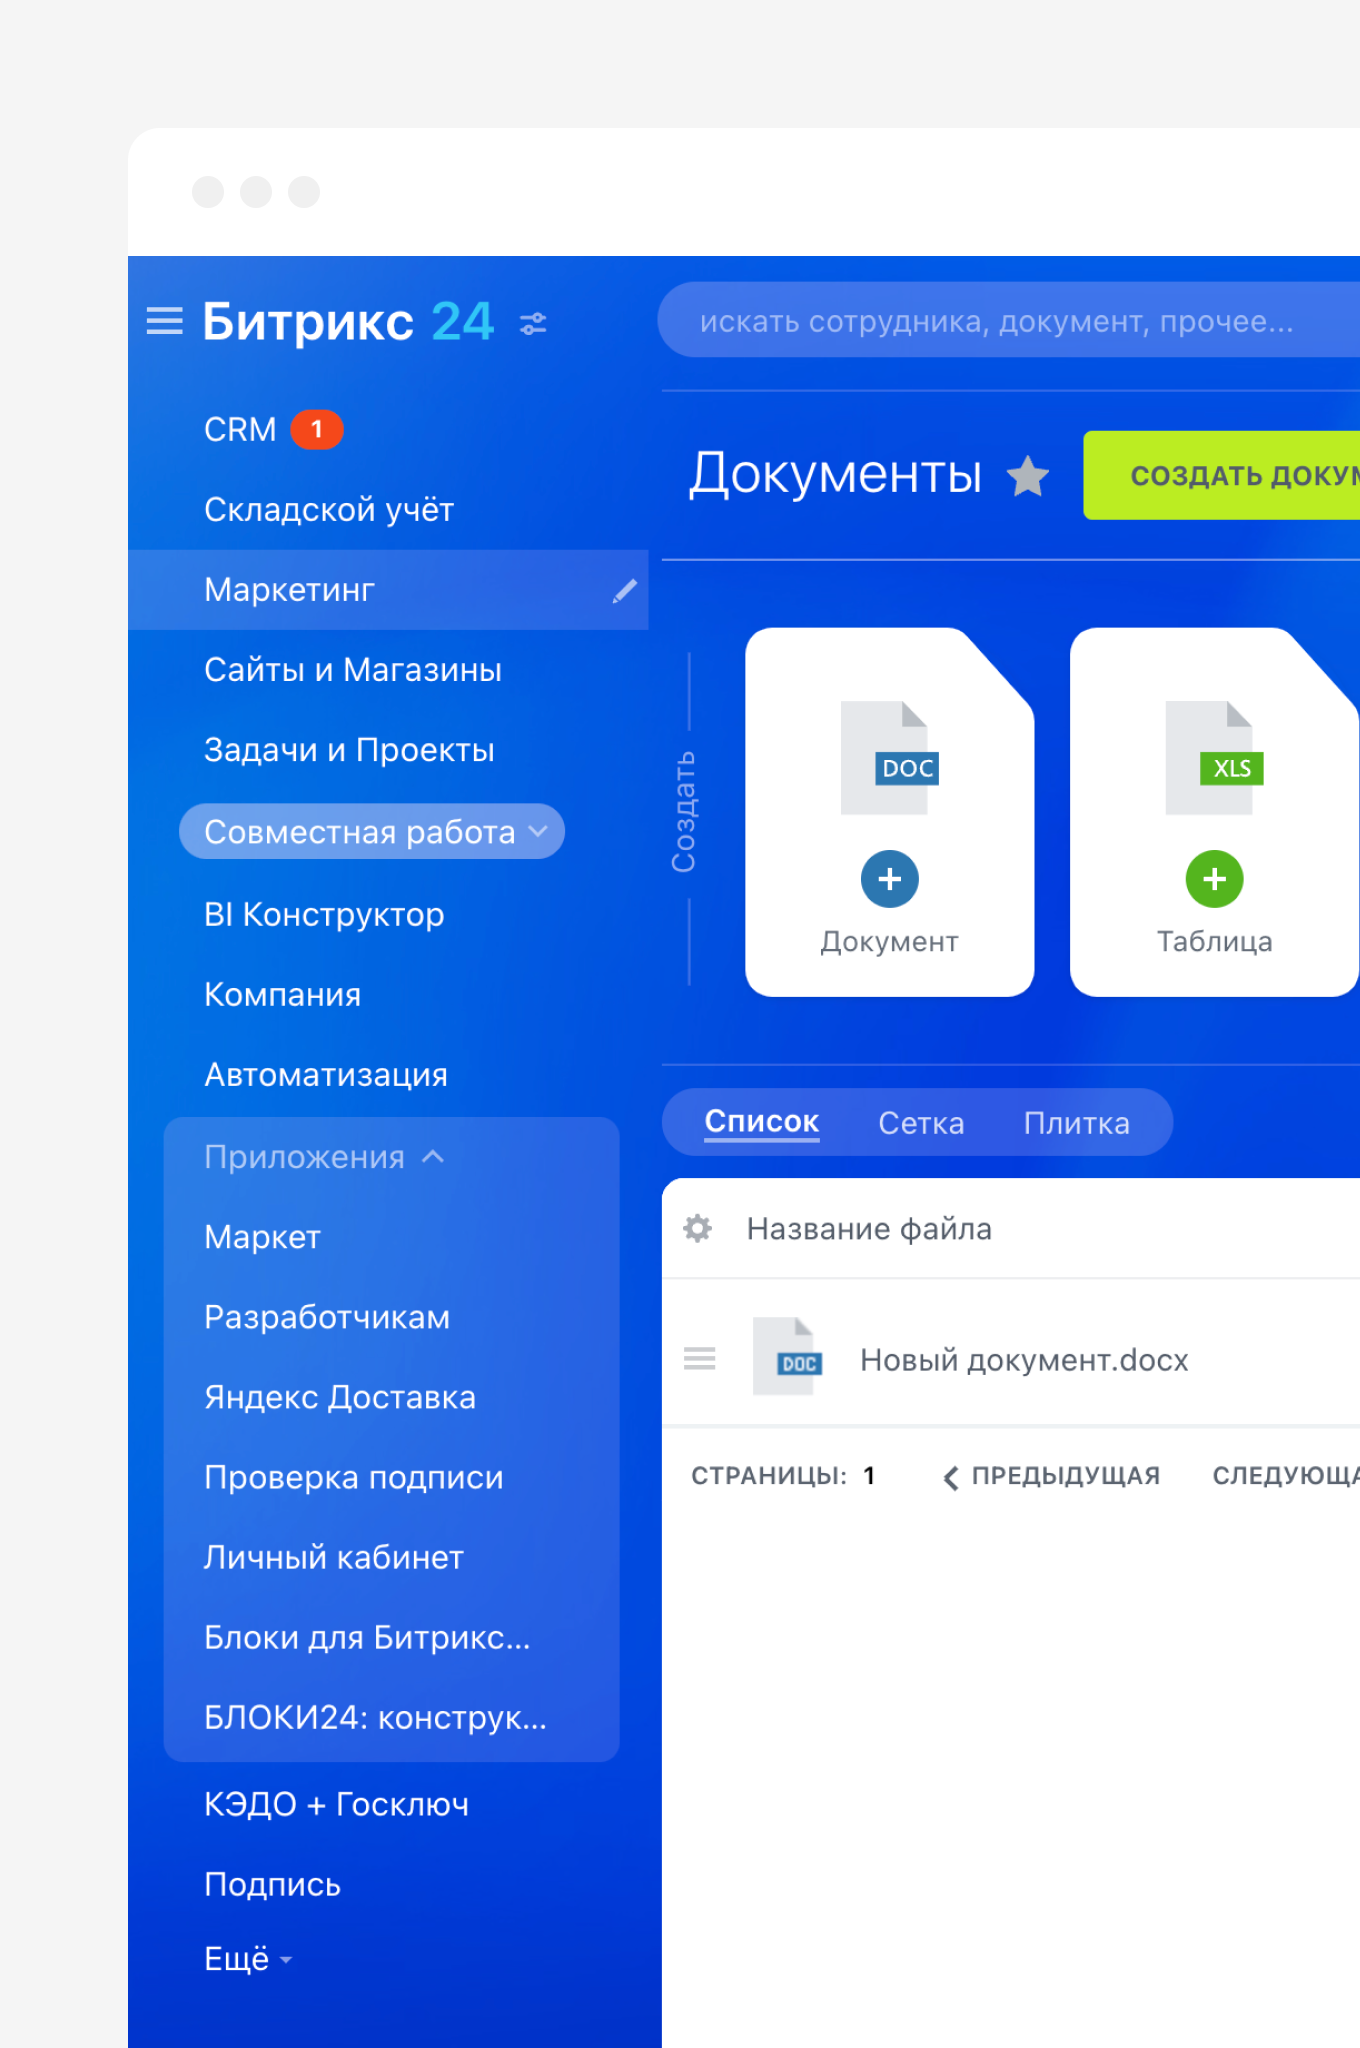
Task: Open row actions menu for Новый документ.docx
Action: (700, 1359)
